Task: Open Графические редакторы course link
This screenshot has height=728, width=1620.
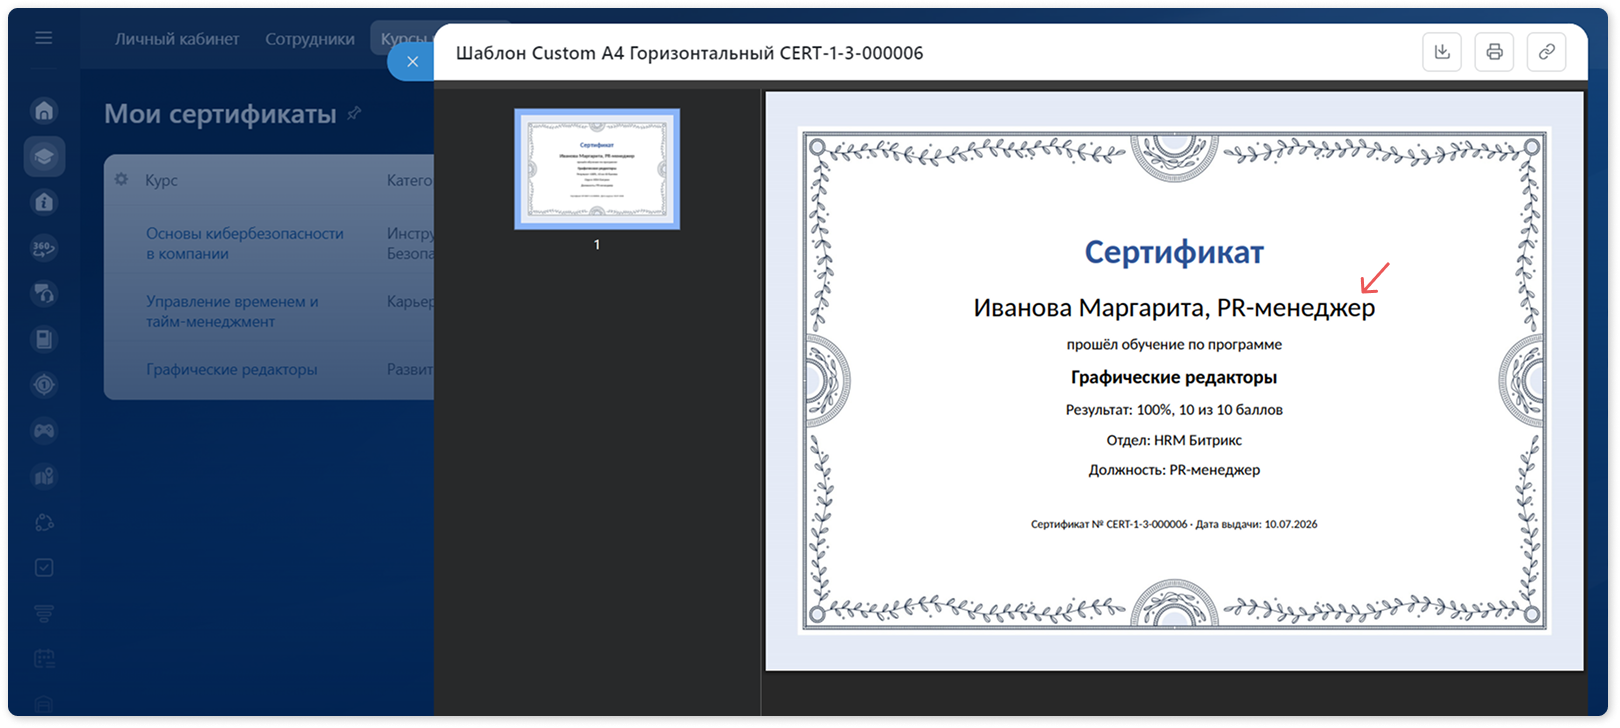Action: pos(231,369)
